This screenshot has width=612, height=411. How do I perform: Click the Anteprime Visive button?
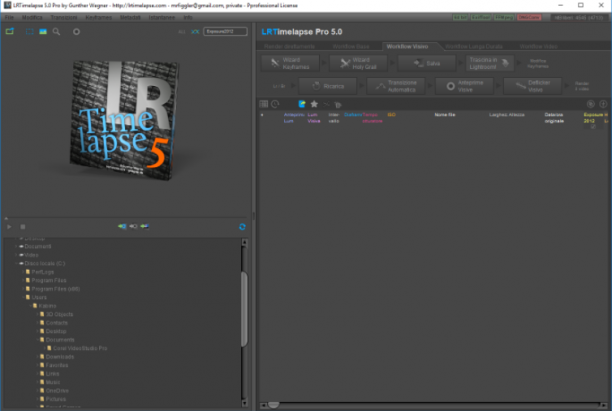click(464, 86)
